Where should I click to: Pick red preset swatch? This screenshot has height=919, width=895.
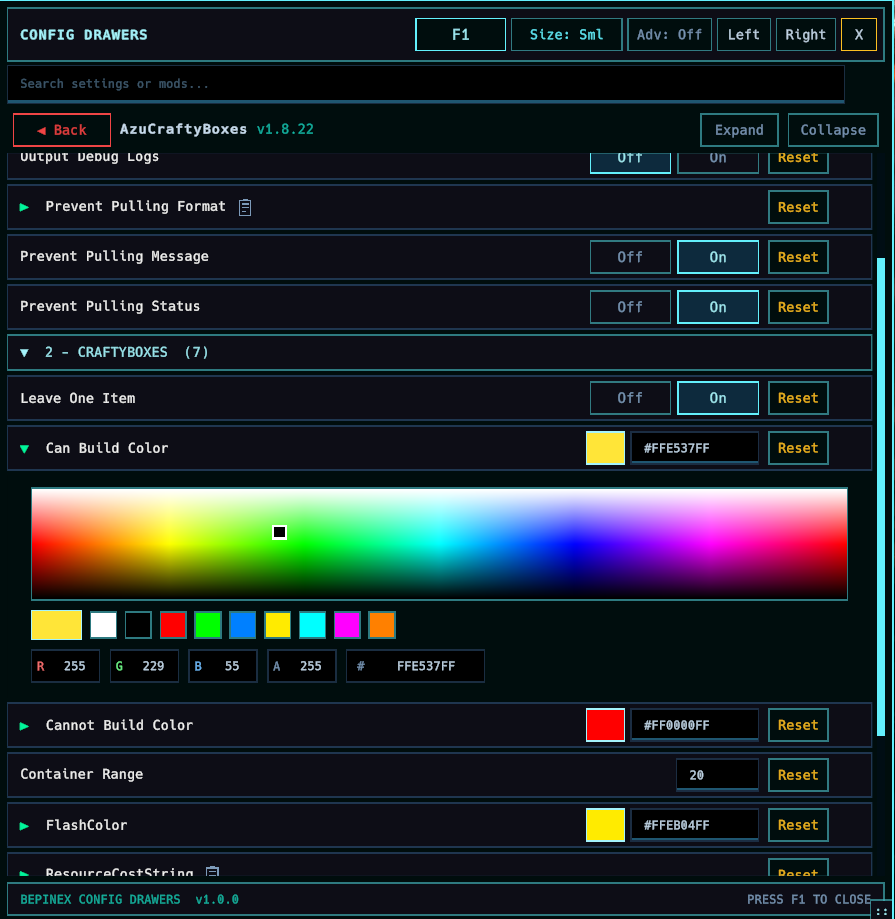point(173,625)
